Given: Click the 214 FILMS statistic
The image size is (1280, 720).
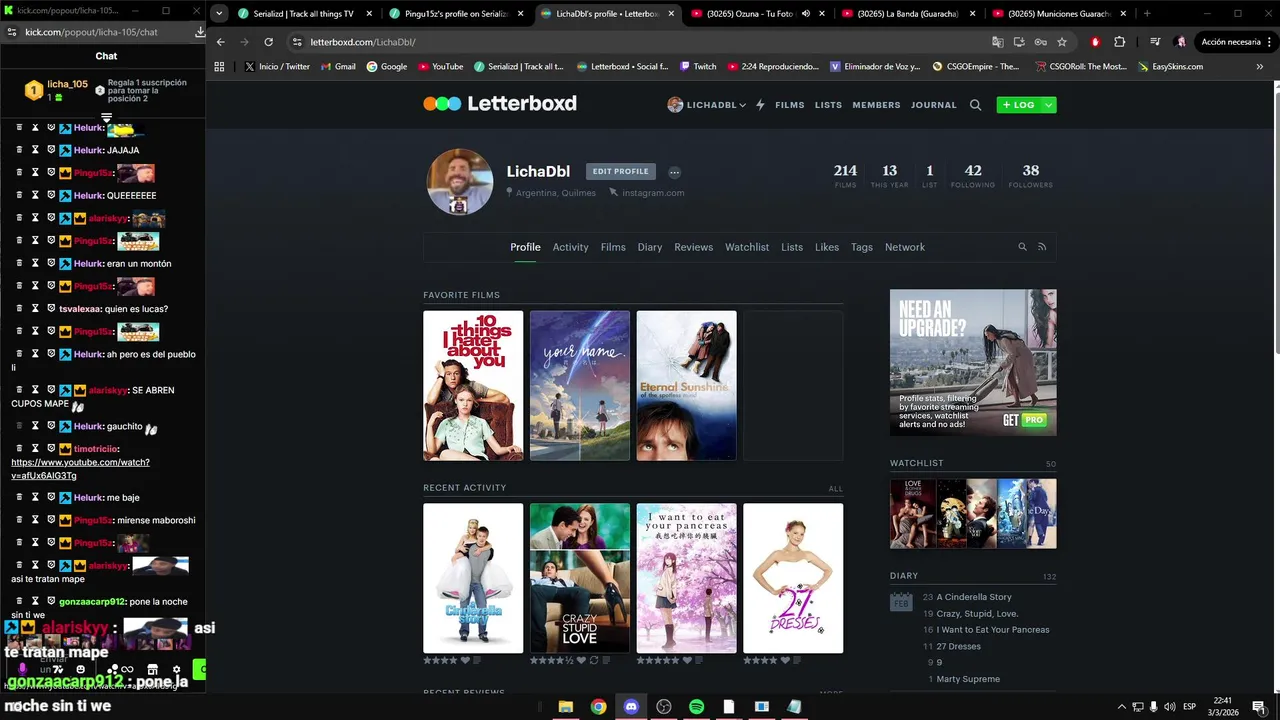Looking at the screenshot, I should 845,176.
